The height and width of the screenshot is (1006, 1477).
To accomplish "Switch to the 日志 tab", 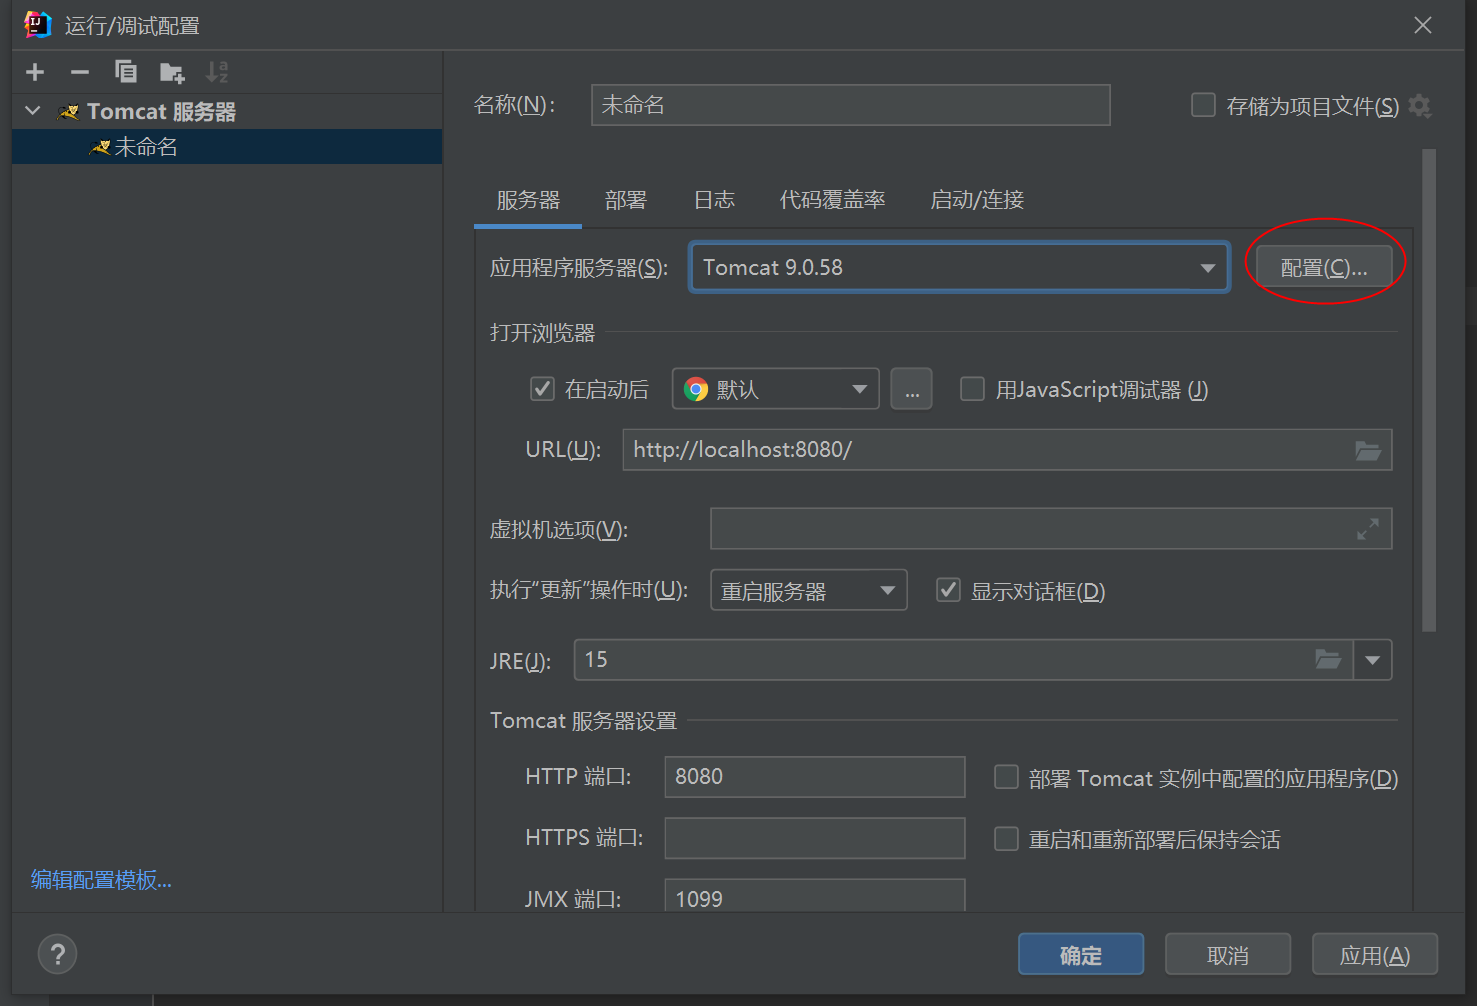I will [x=714, y=200].
